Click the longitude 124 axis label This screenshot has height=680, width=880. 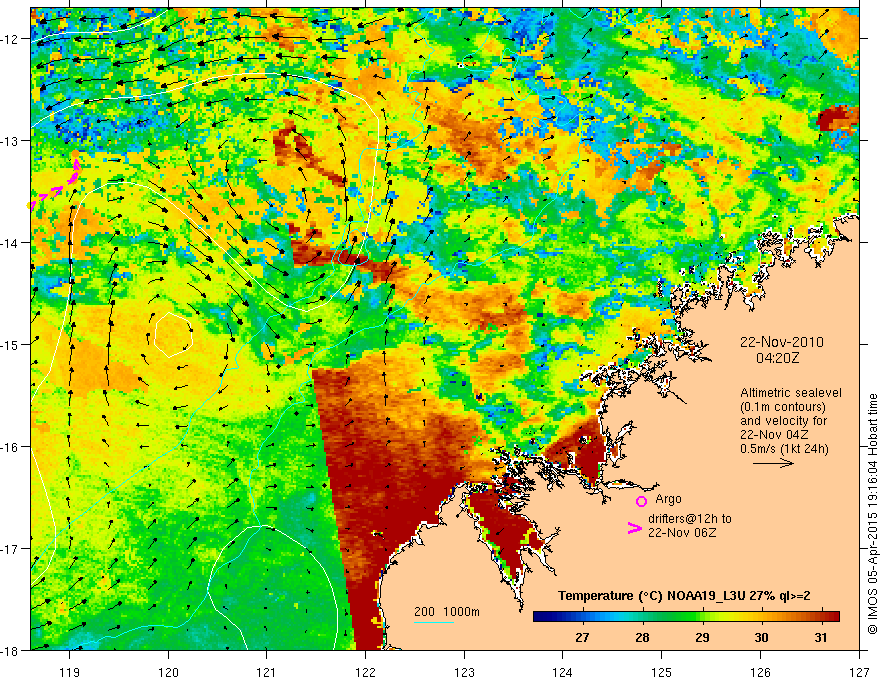click(x=562, y=672)
